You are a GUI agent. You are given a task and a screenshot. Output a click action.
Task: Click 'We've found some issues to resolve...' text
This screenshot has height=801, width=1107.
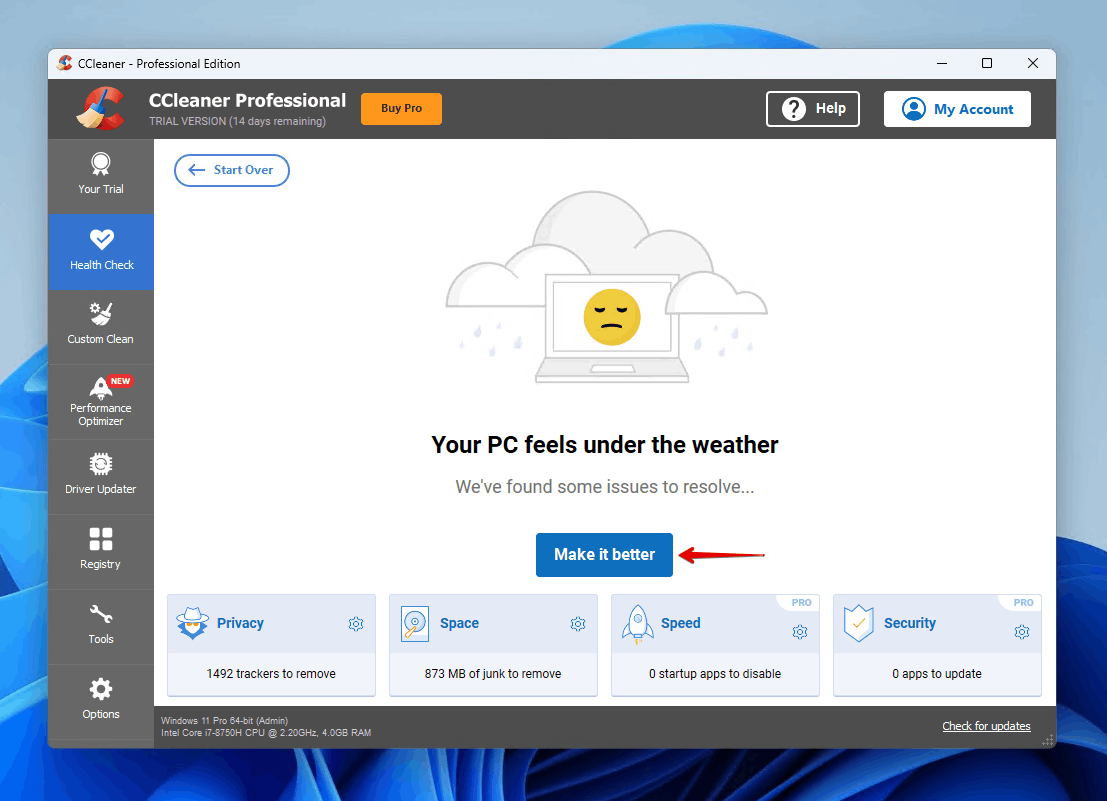pos(604,487)
